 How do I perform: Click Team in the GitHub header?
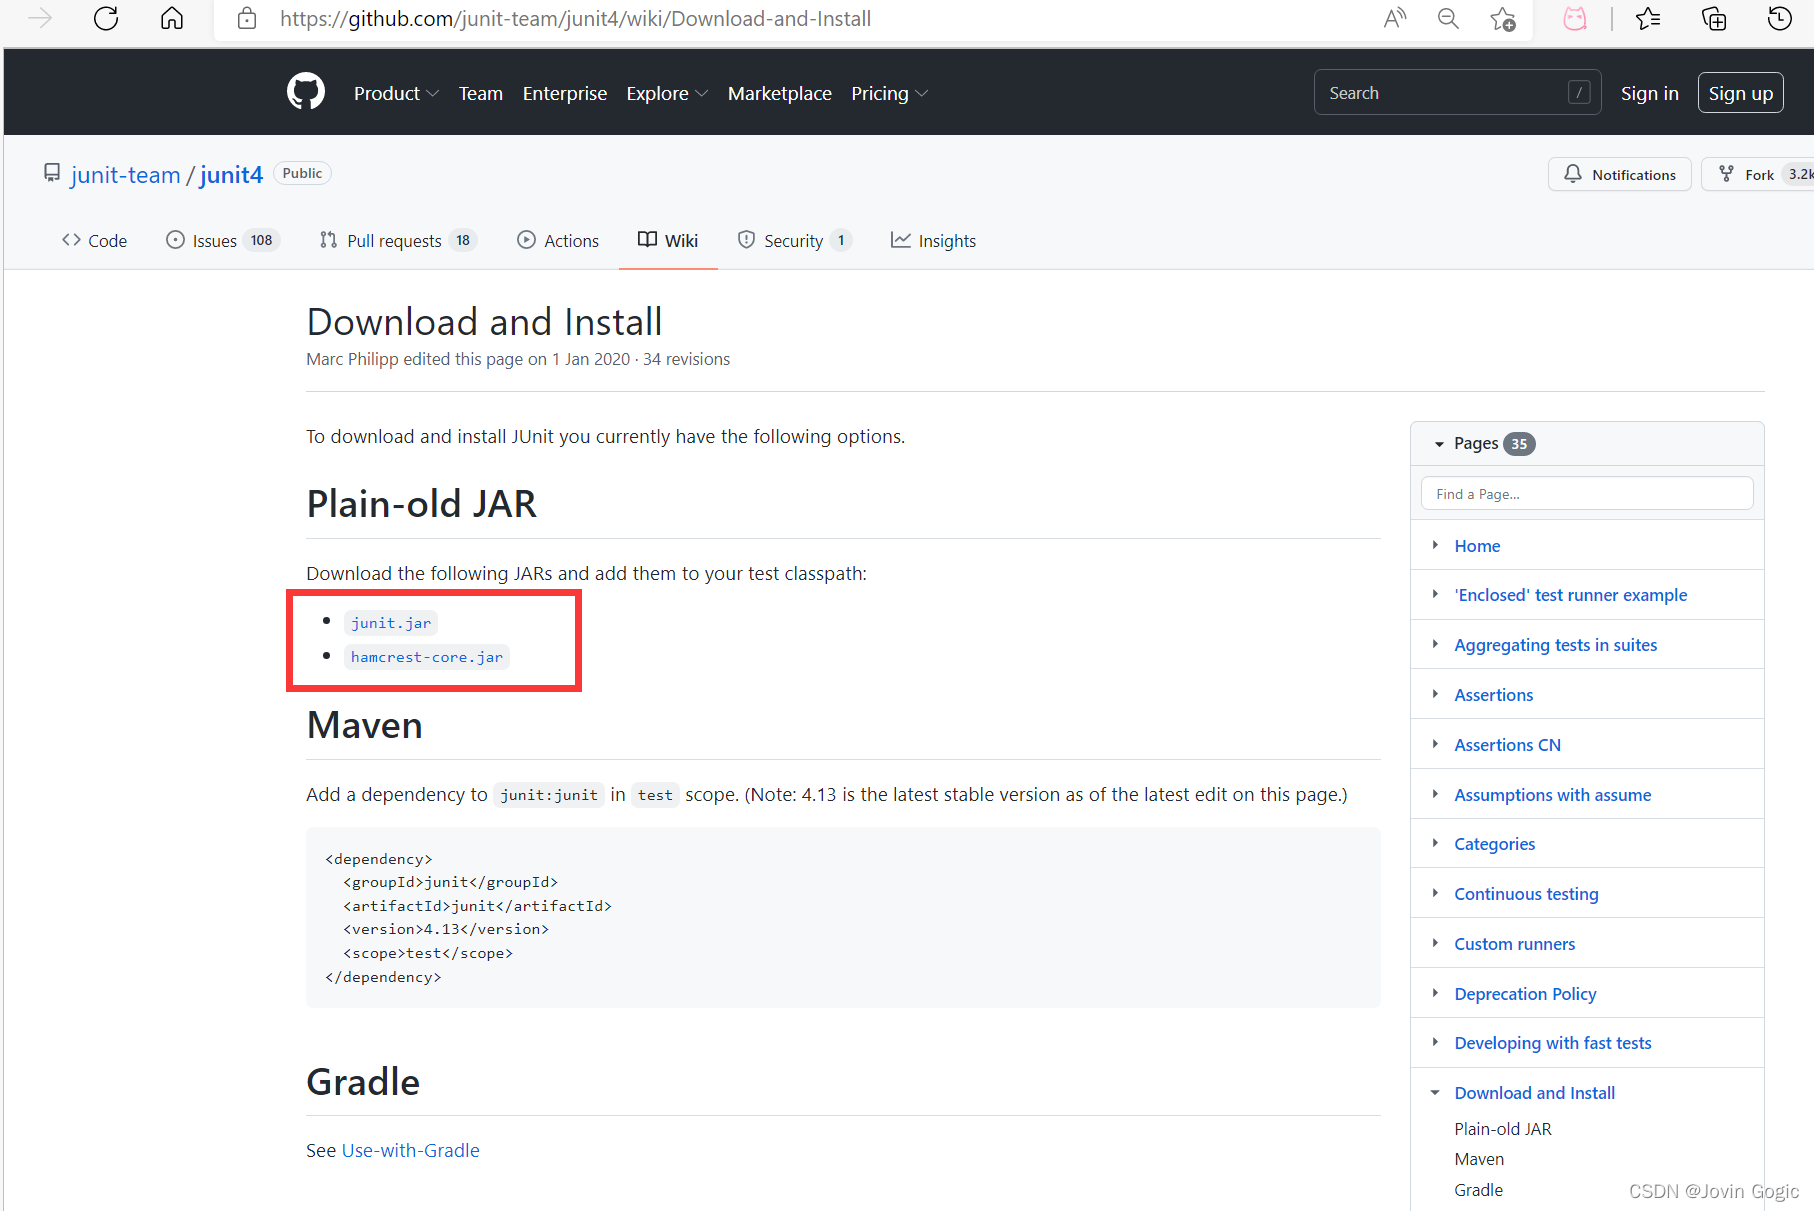point(481,93)
